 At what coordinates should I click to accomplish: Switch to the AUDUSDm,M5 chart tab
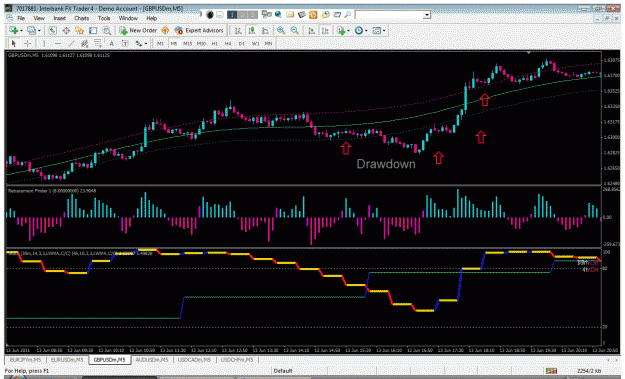[152, 359]
